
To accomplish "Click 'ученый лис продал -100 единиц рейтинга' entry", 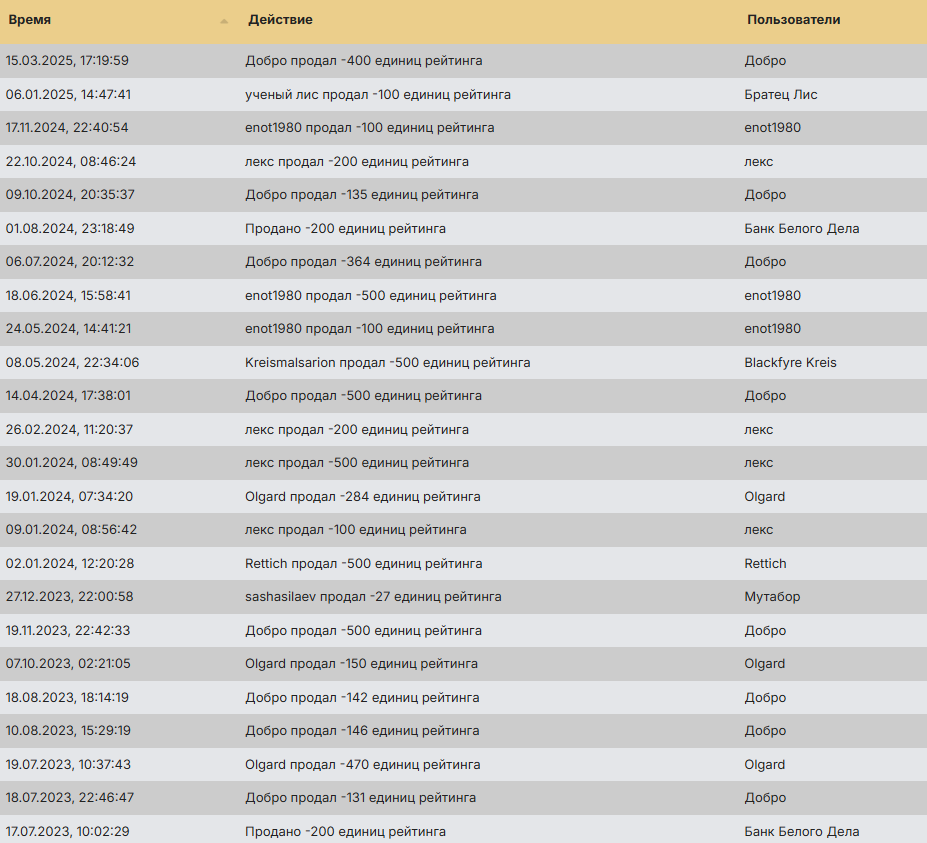I will (x=378, y=95).
